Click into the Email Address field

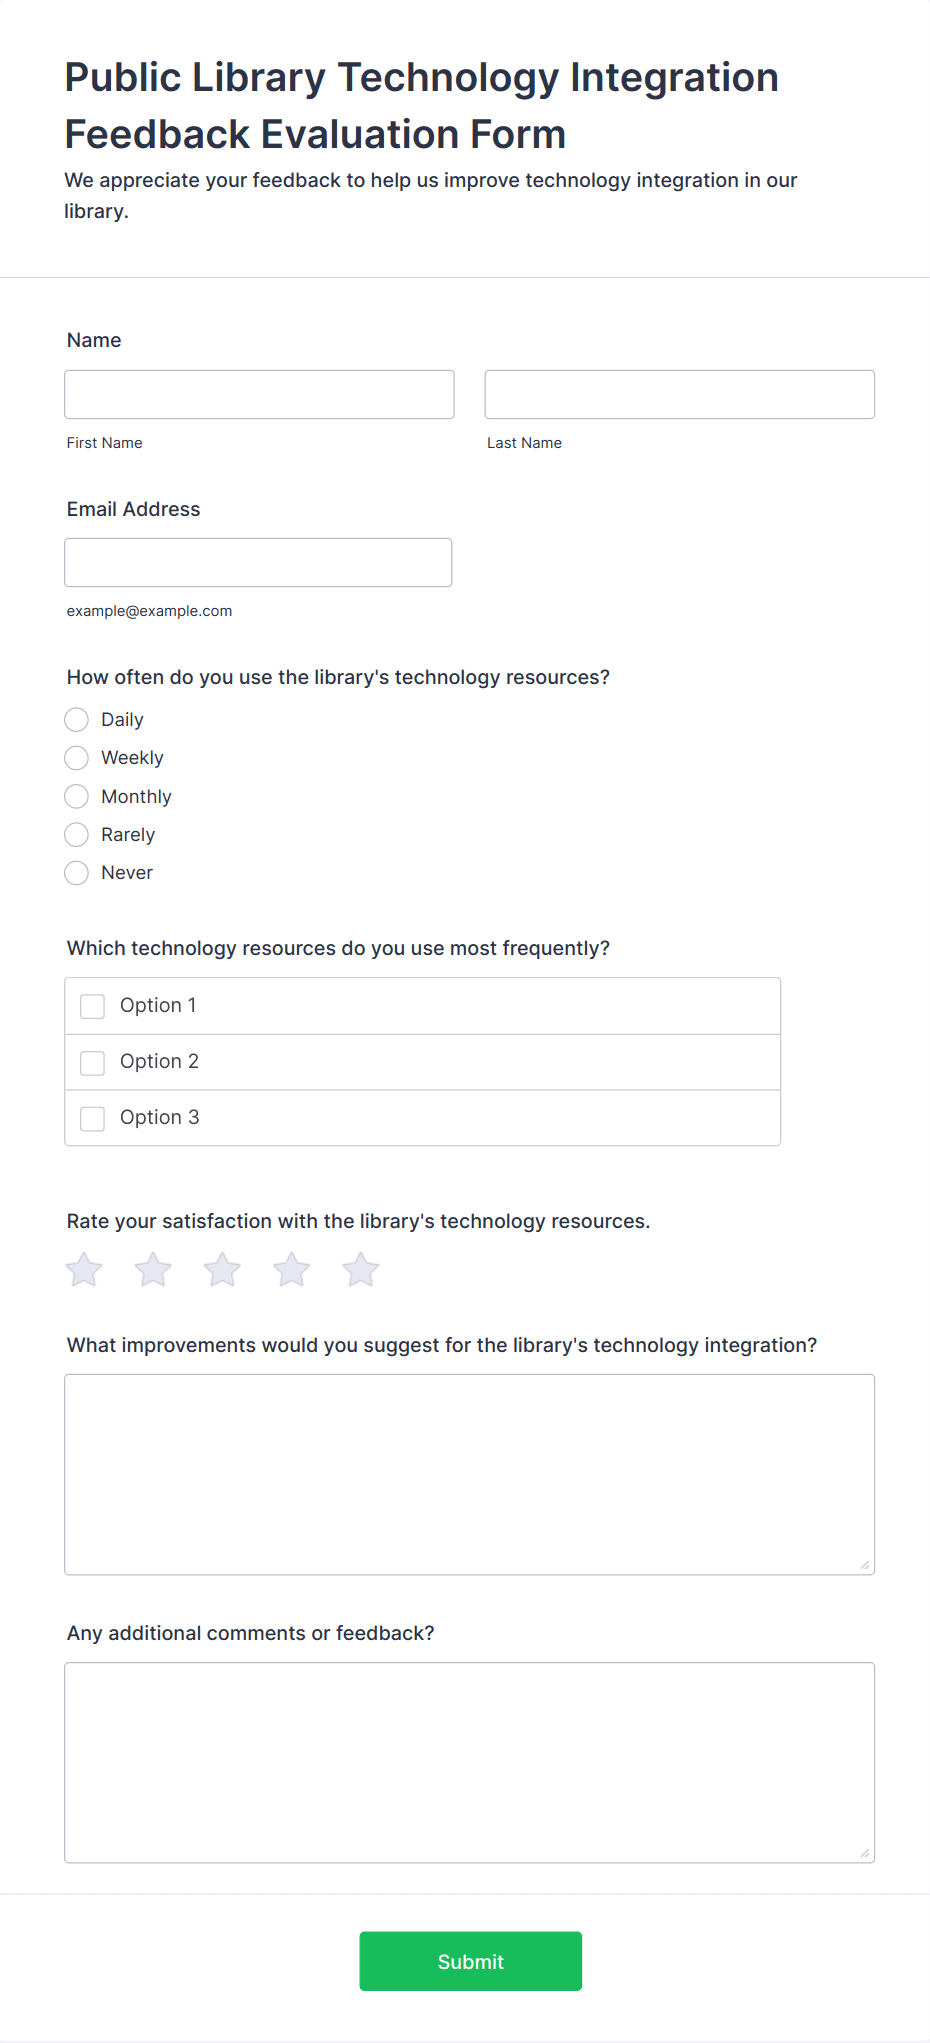tap(258, 562)
